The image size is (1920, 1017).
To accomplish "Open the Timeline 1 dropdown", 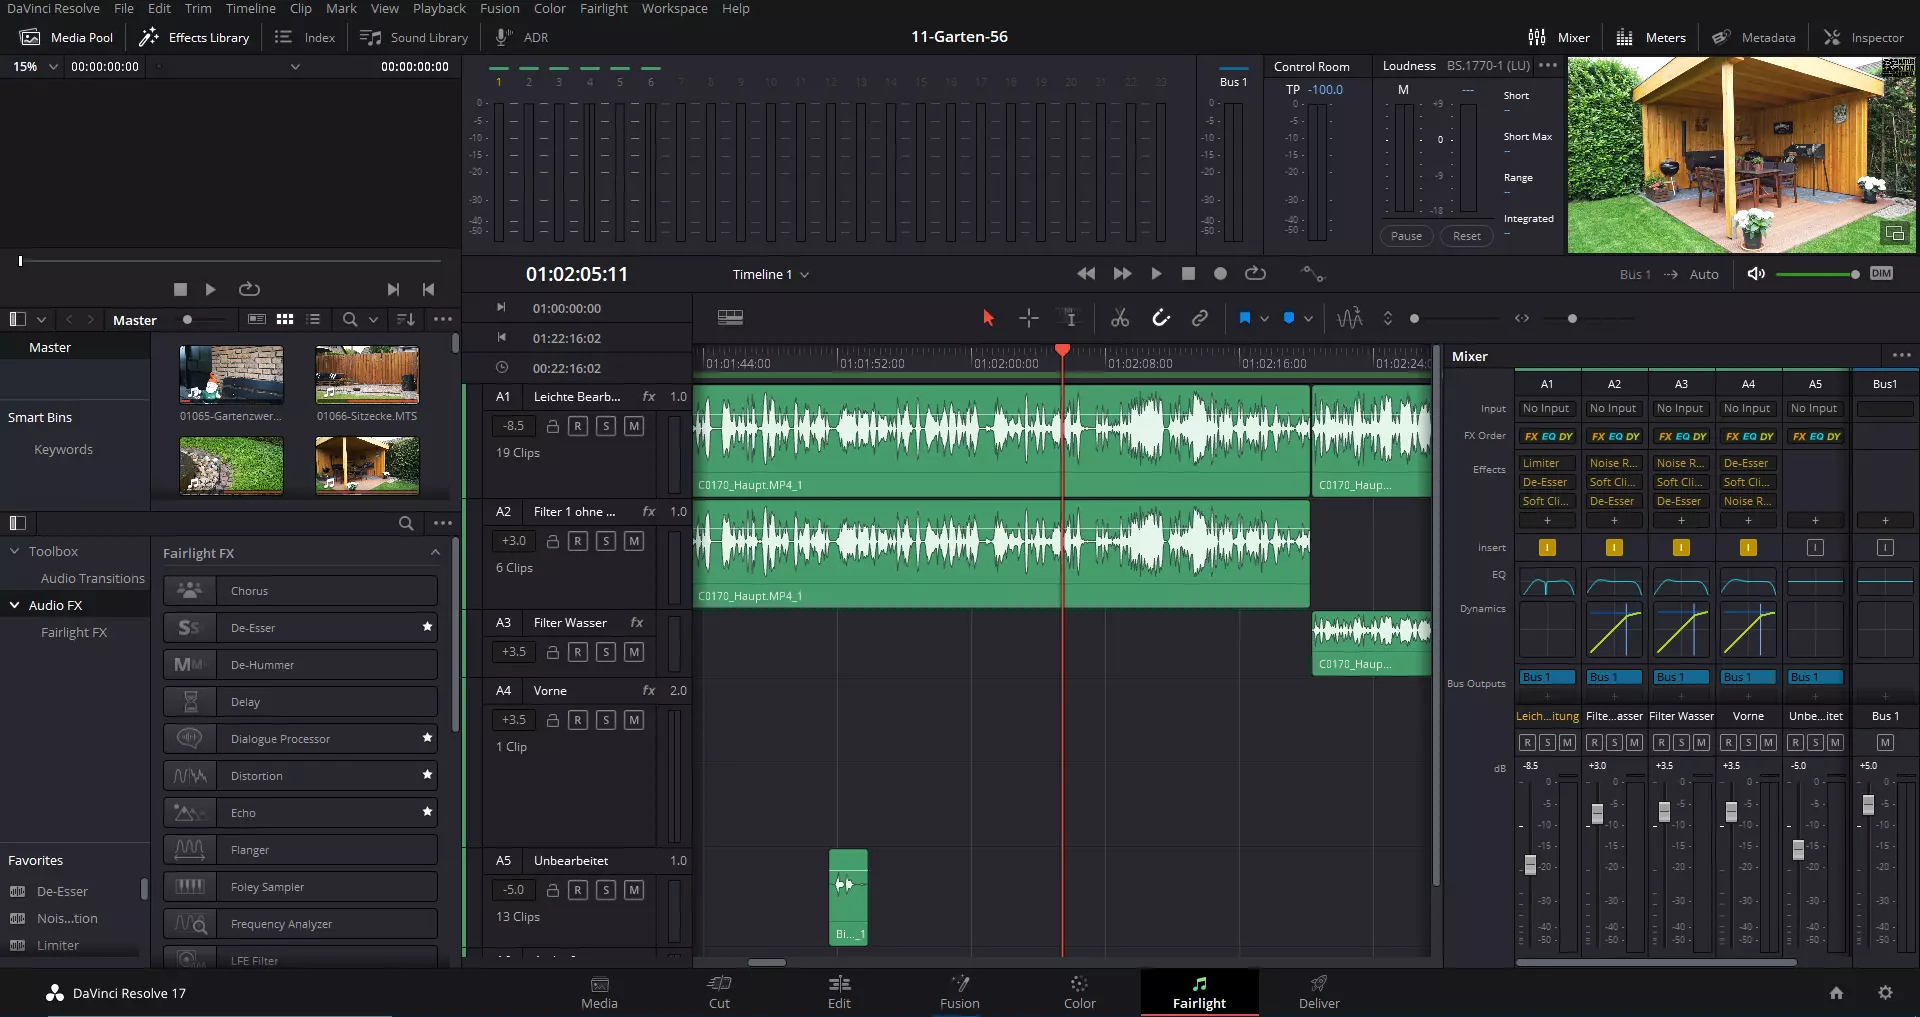I will pyautogui.click(x=770, y=274).
